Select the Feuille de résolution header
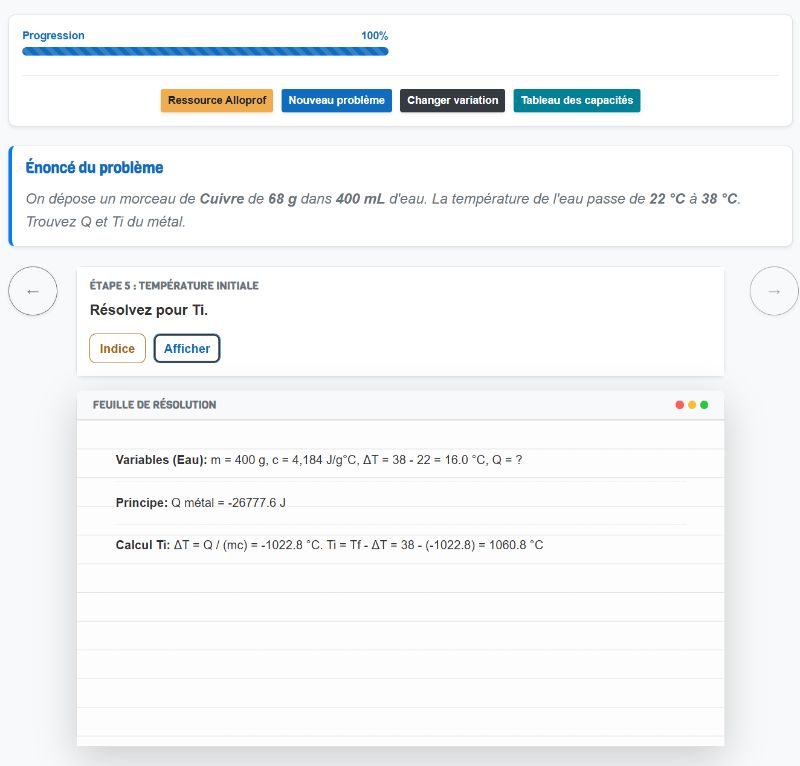This screenshot has width=800, height=766. point(154,404)
